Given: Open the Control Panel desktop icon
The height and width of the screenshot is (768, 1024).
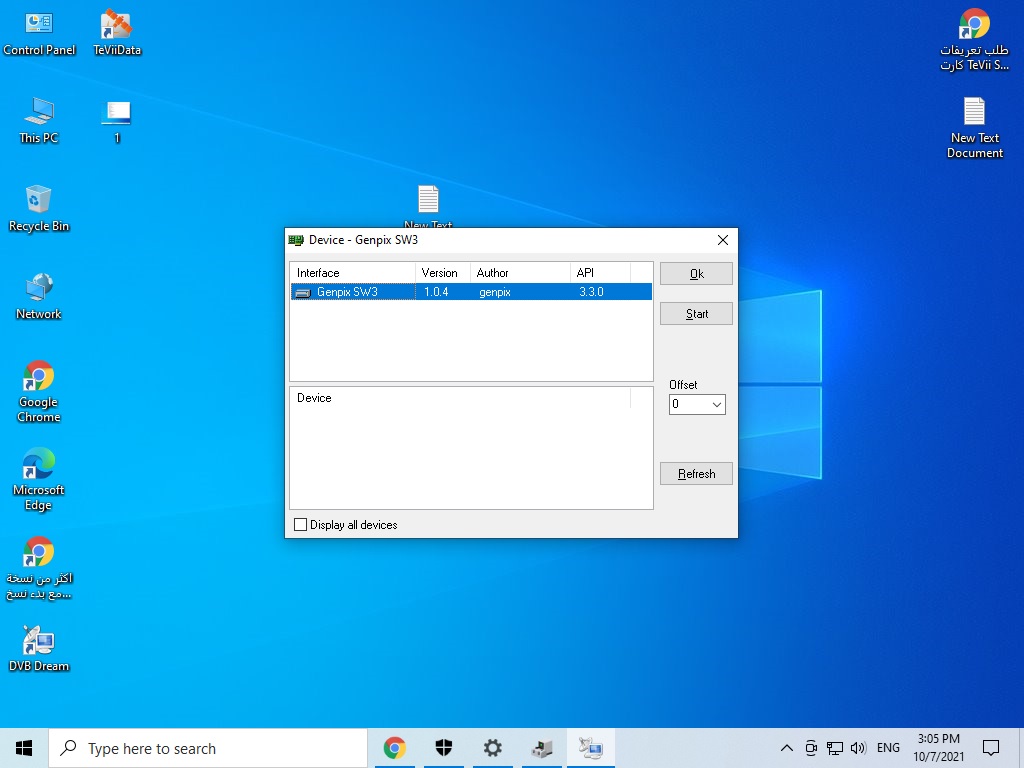Looking at the screenshot, I should [39, 33].
